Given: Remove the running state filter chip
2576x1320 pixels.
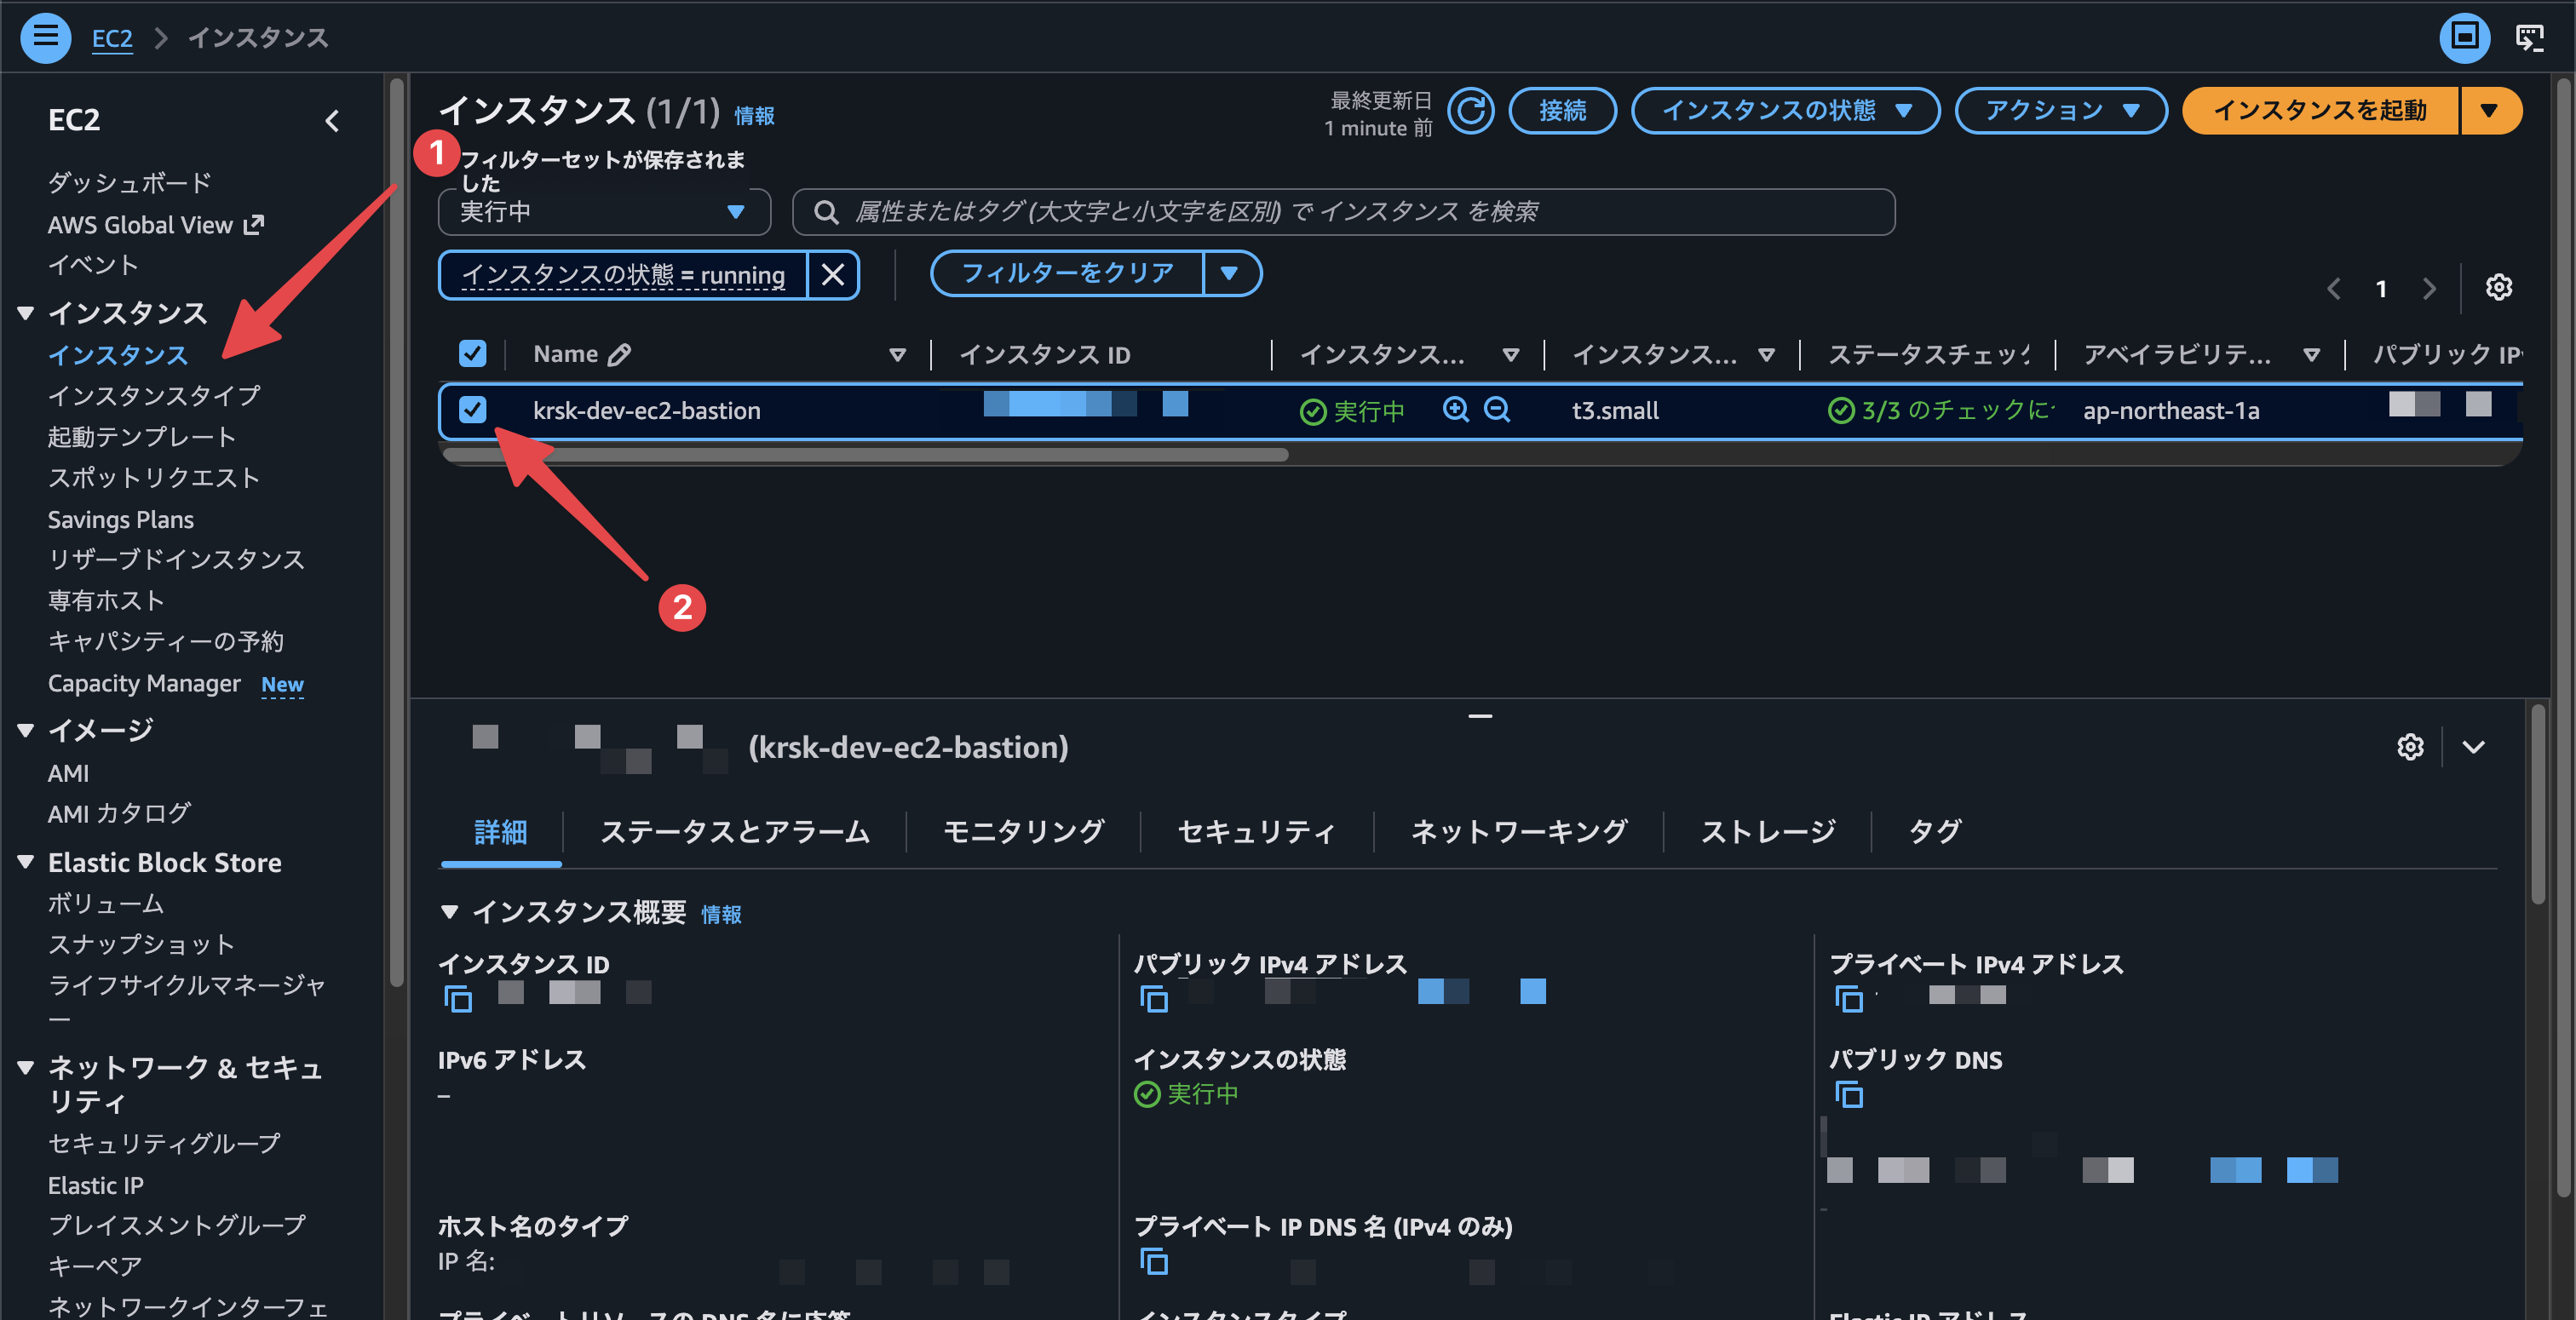Looking at the screenshot, I should pyautogui.click(x=833, y=275).
